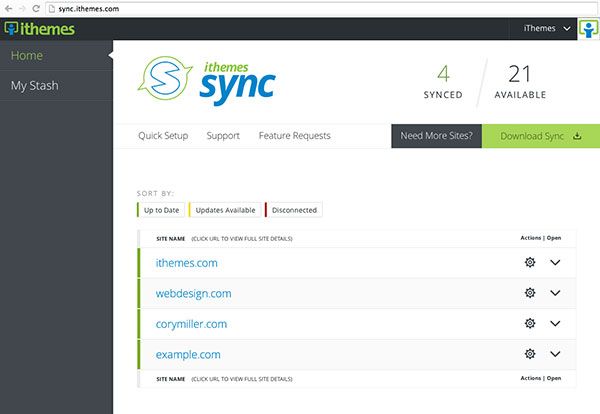The image size is (600, 414).
Task: Click the page icon in the address bar
Action: point(52,8)
